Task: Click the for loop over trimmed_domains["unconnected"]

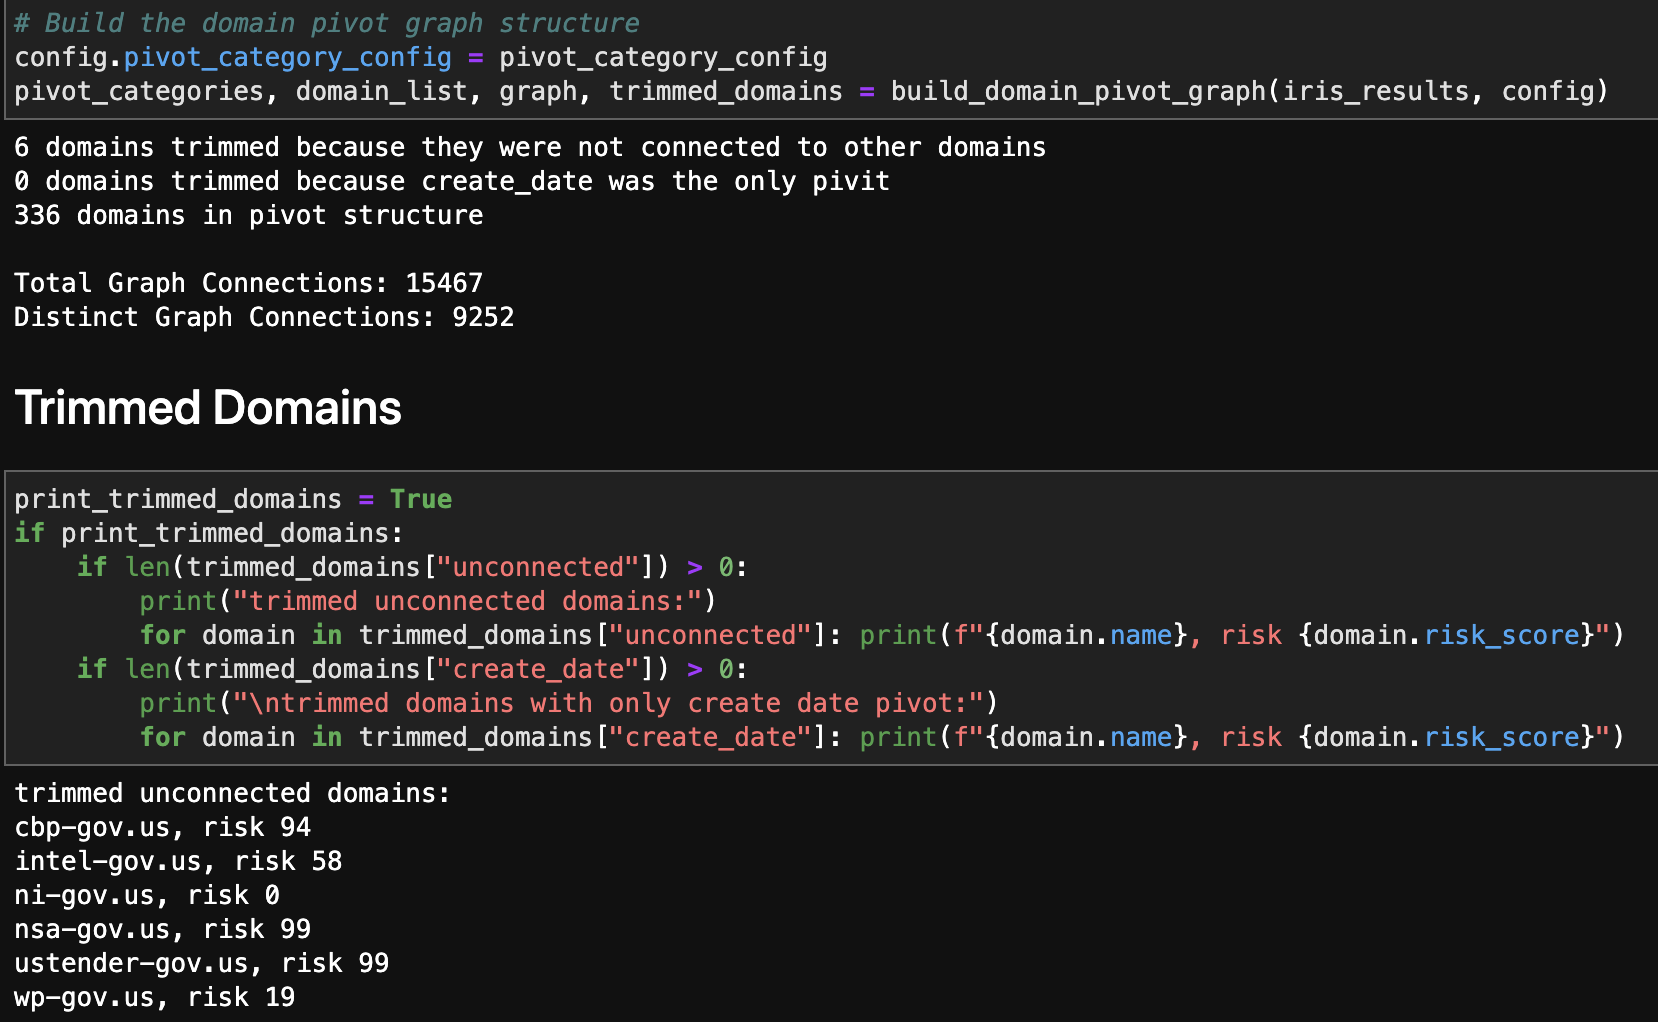Action: point(882,635)
